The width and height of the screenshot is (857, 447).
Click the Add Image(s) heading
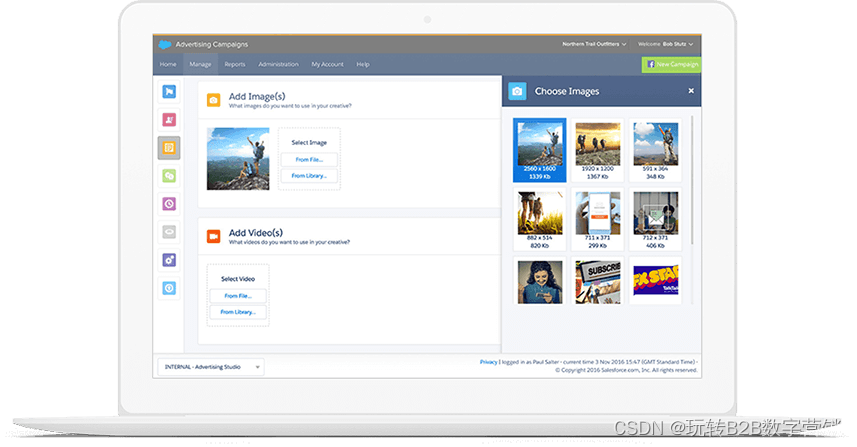[x=257, y=96]
